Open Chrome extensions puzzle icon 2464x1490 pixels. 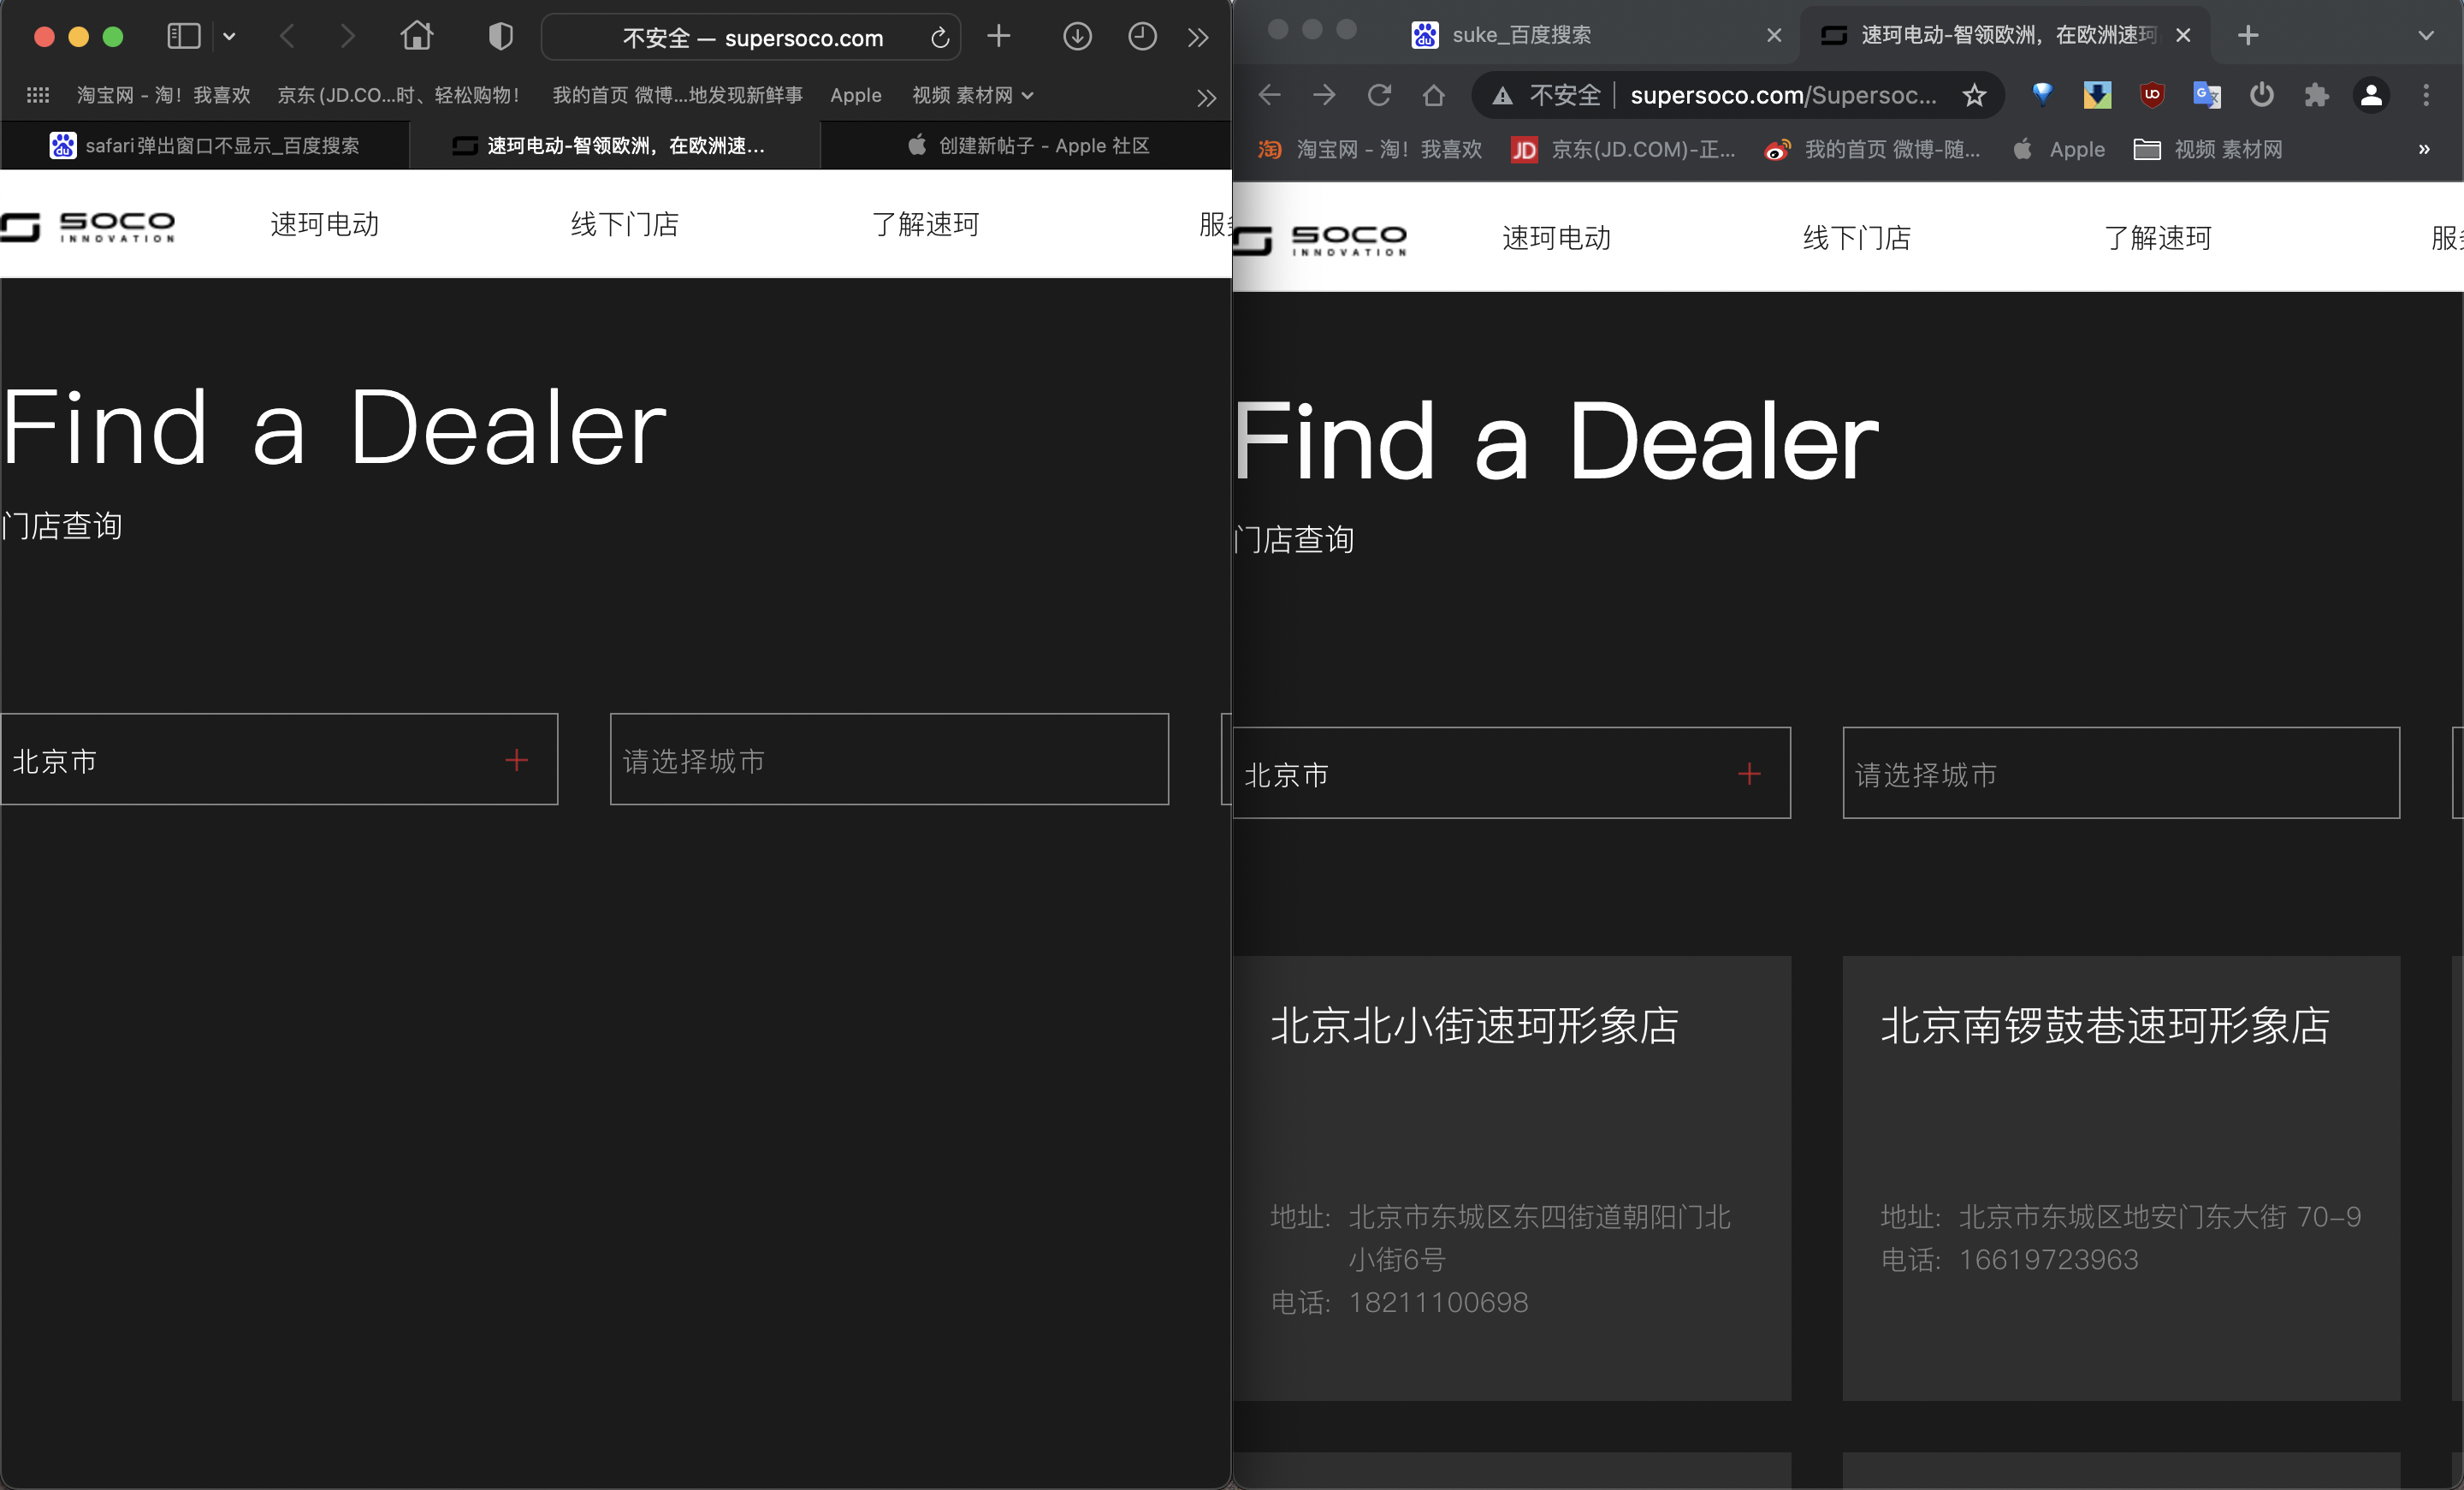click(2316, 95)
